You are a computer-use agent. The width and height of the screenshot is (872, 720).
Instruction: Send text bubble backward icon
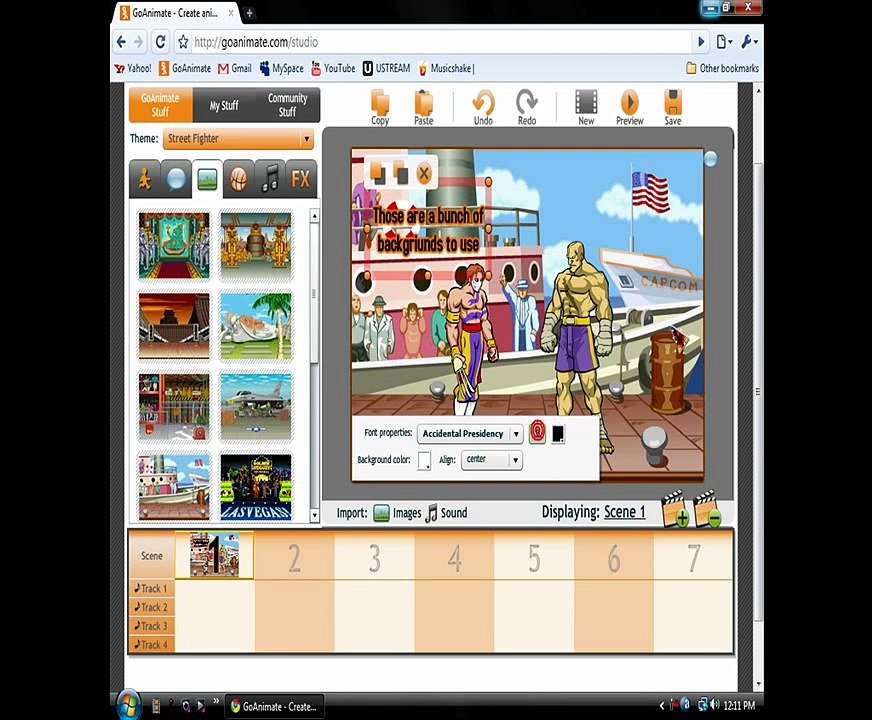400,173
